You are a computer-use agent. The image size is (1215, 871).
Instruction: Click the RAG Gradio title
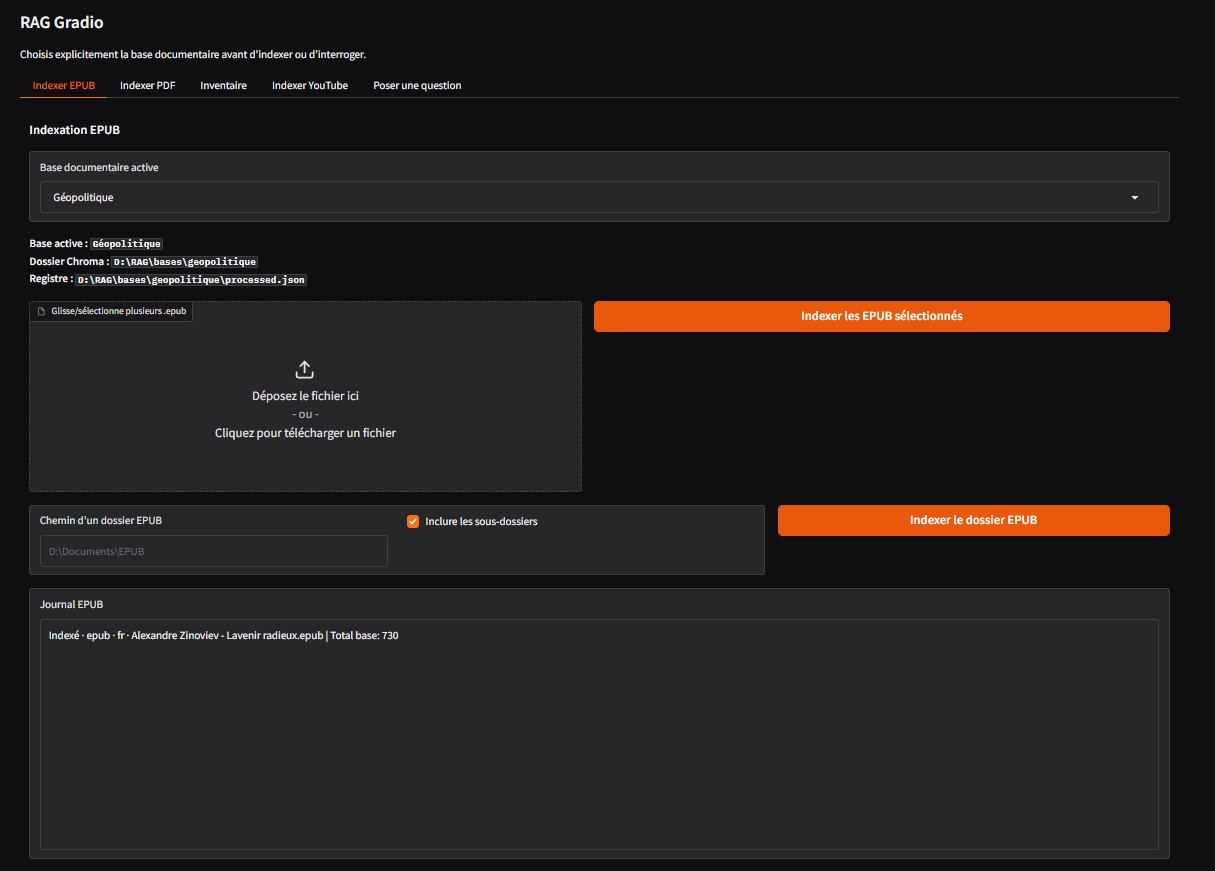(61, 22)
